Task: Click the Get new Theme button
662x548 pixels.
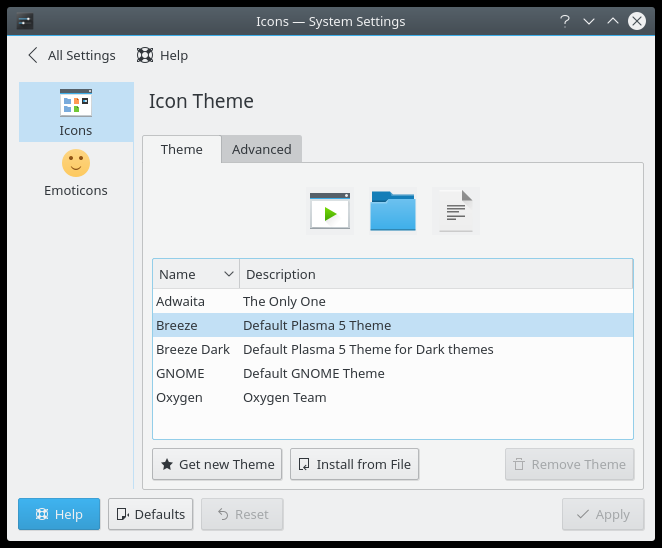Action: 217,464
